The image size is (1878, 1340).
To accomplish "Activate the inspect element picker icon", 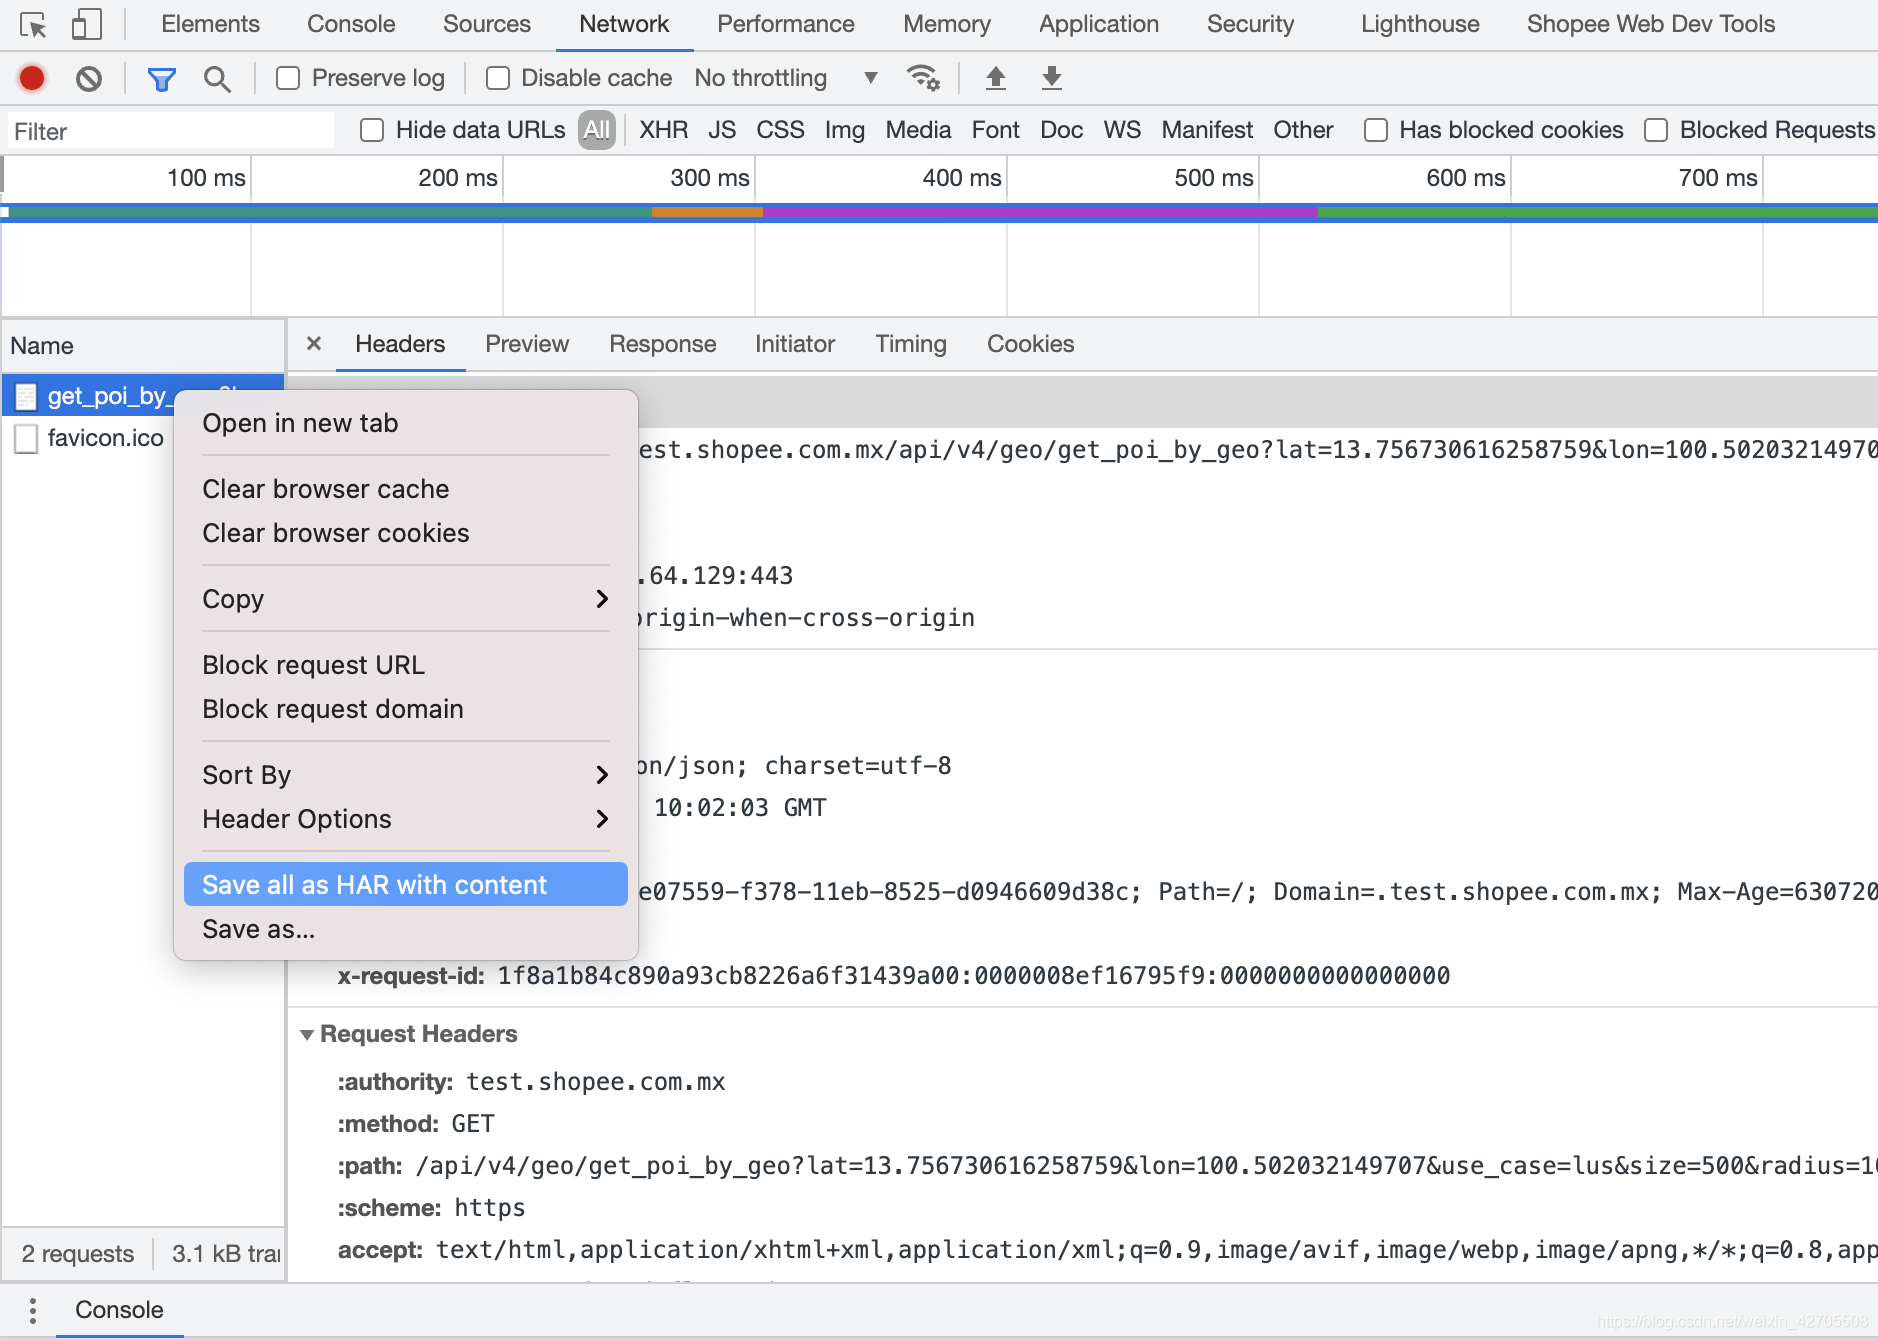I will (33, 24).
